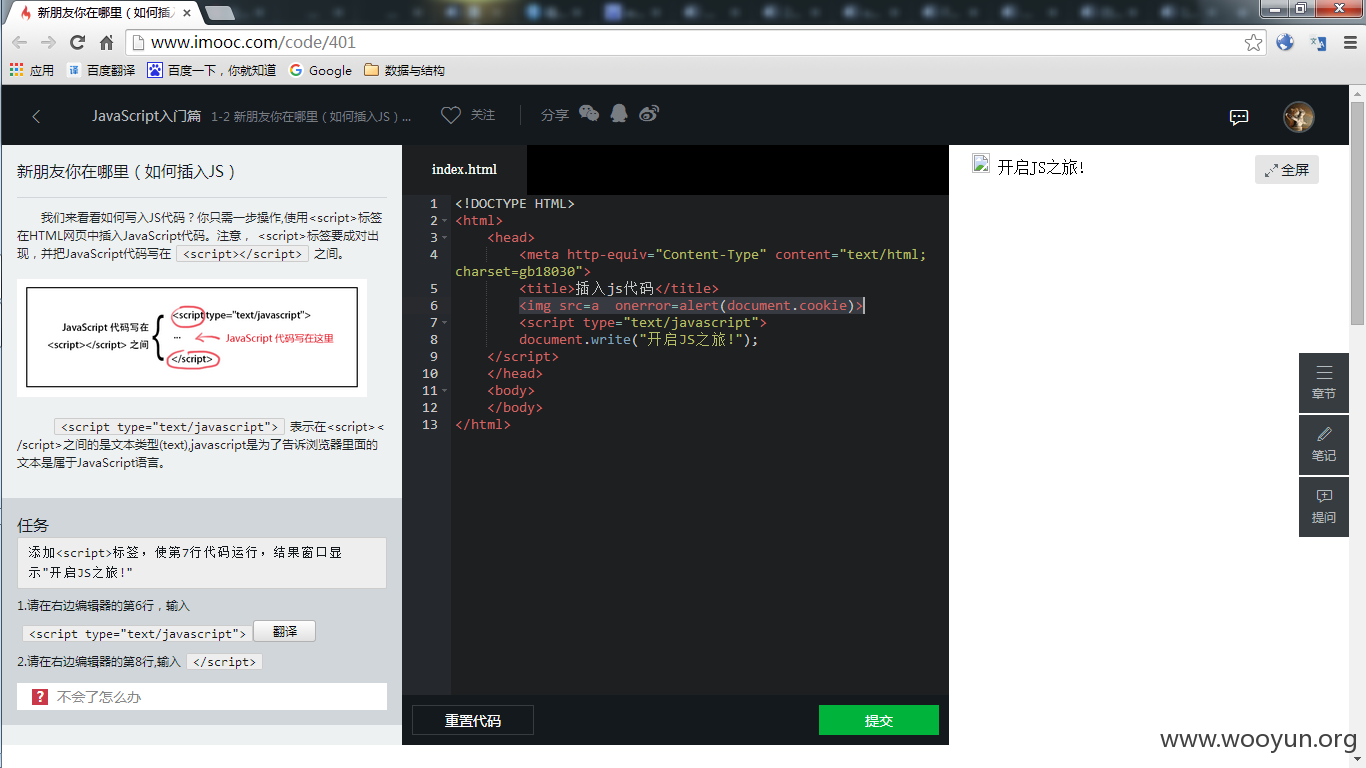The image size is (1366, 768).
Task: Share via the QQ penguin icon
Action: tap(619, 114)
